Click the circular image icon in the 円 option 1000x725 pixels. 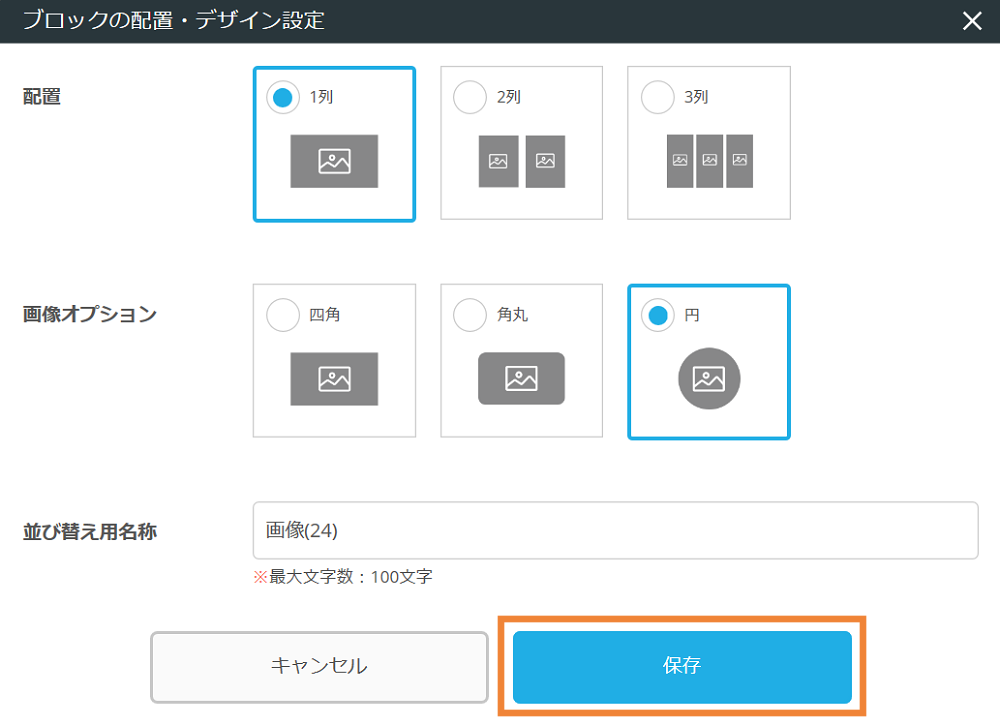(x=708, y=379)
